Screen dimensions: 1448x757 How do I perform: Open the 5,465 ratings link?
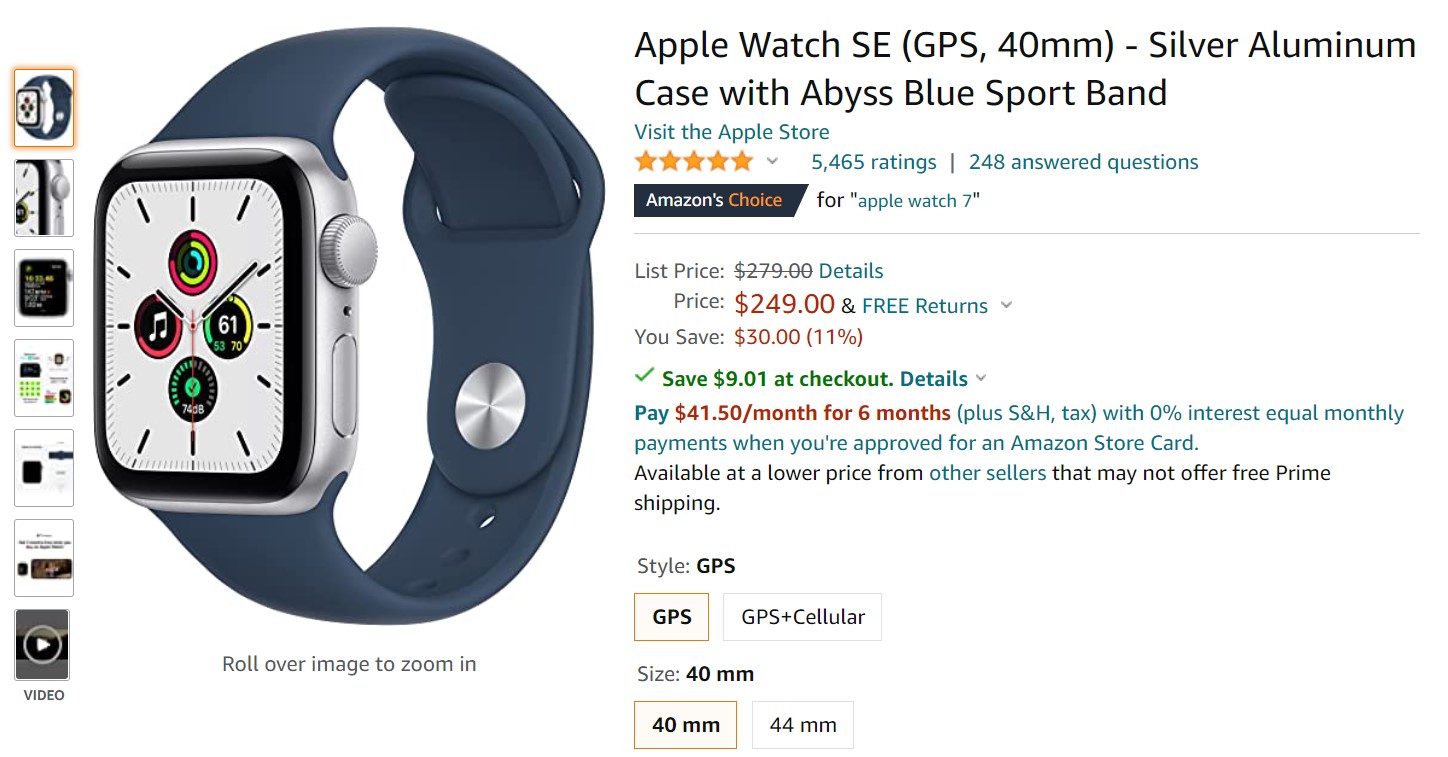click(873, 162)
